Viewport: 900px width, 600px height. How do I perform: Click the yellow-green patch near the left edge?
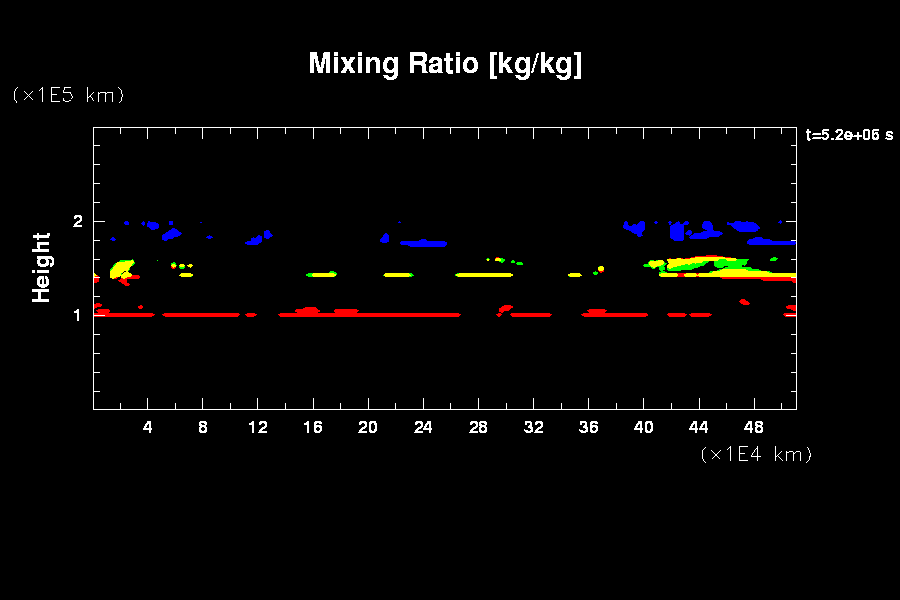(122, 269)
